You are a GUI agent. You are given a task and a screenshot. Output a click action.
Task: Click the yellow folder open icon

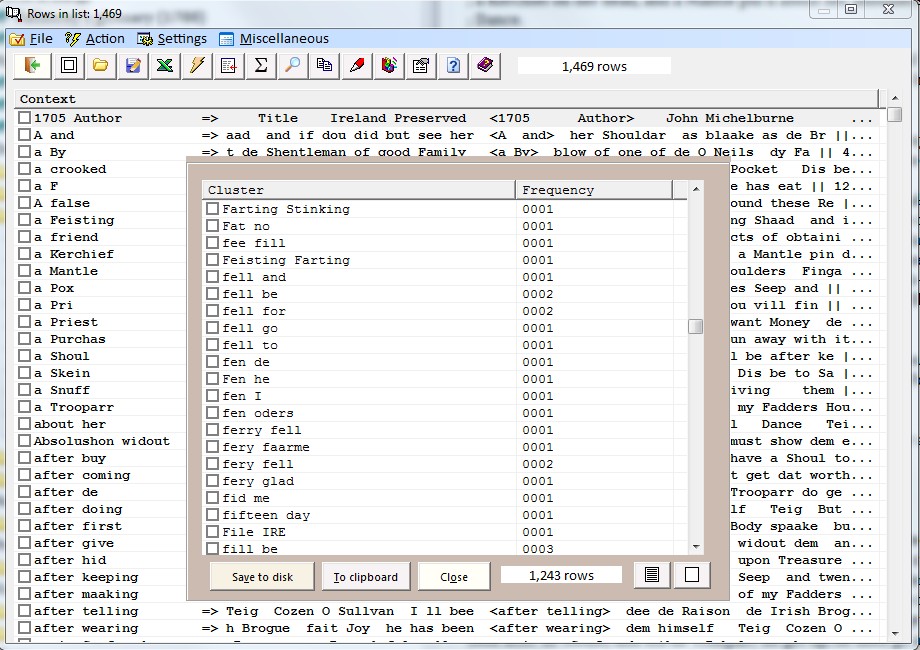point(100,66)
